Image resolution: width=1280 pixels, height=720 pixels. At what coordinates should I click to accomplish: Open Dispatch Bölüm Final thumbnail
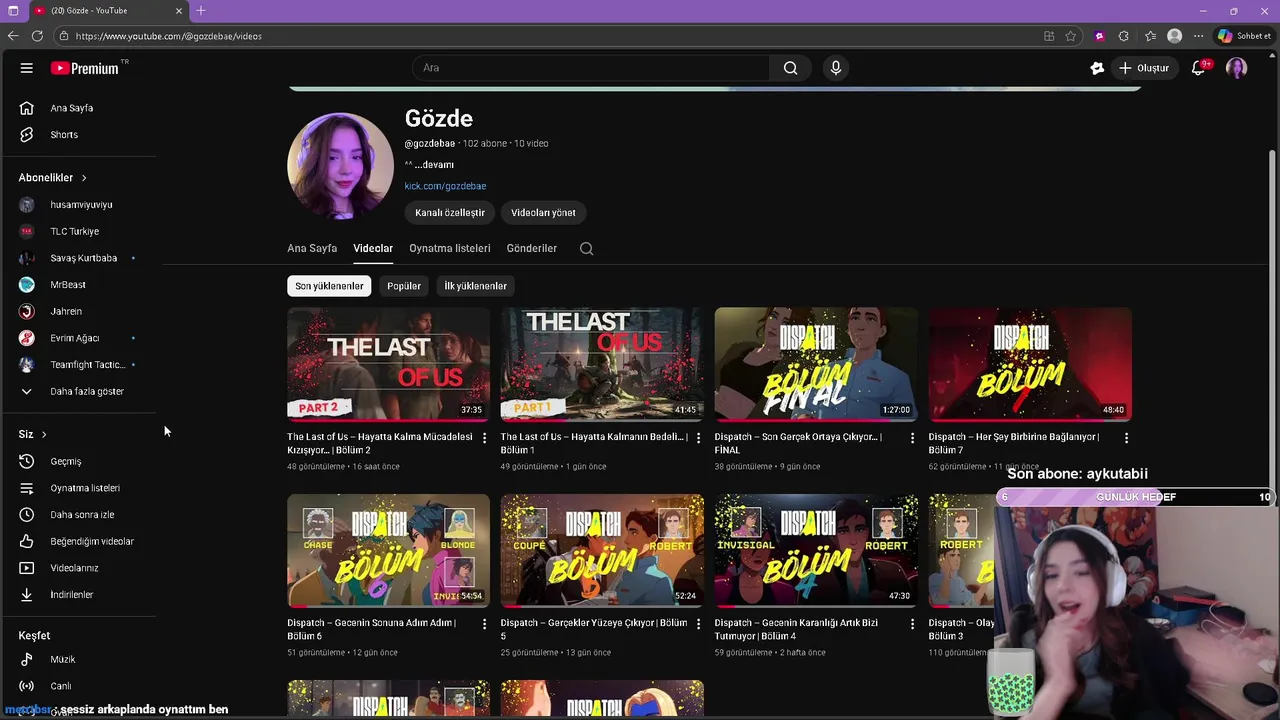tap(816, 364)
